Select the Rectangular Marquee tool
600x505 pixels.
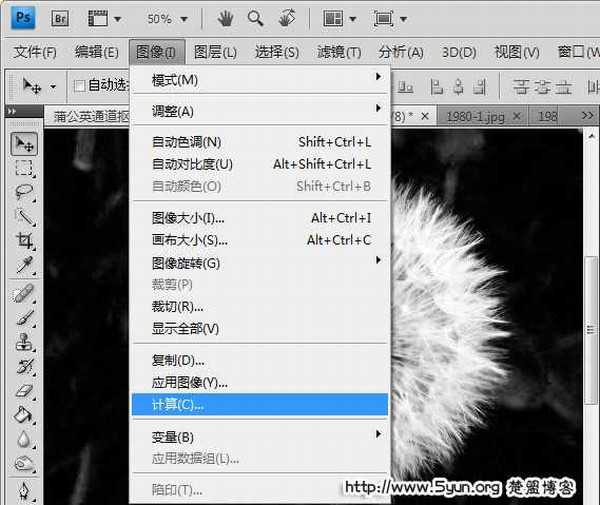pyautogui.click(x=24, y=168)
